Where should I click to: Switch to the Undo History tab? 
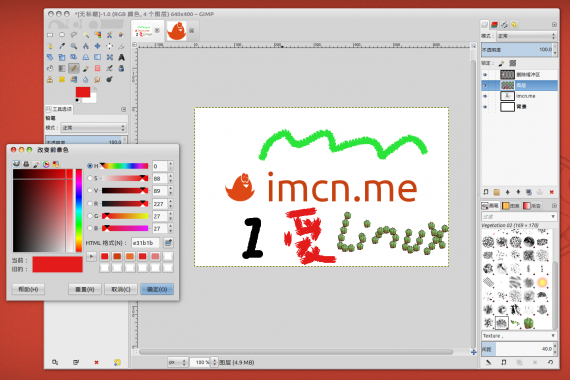coord(514,25)
